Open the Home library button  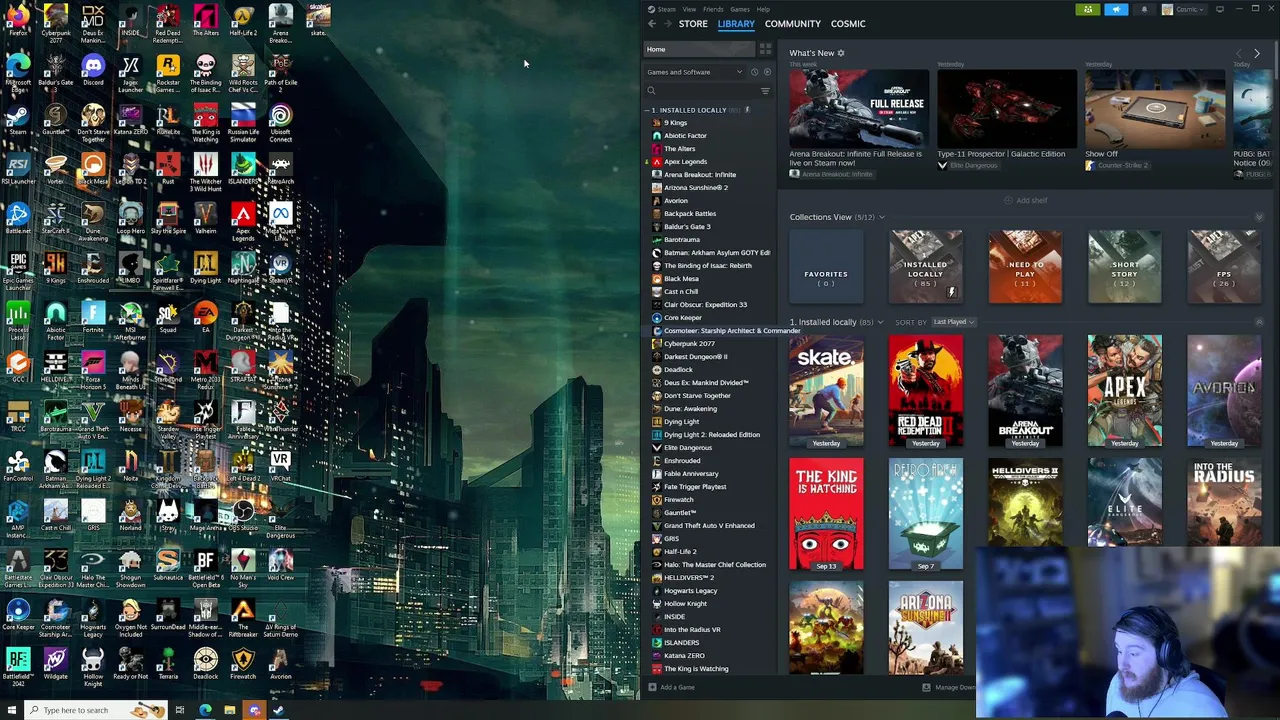[699, 49]
